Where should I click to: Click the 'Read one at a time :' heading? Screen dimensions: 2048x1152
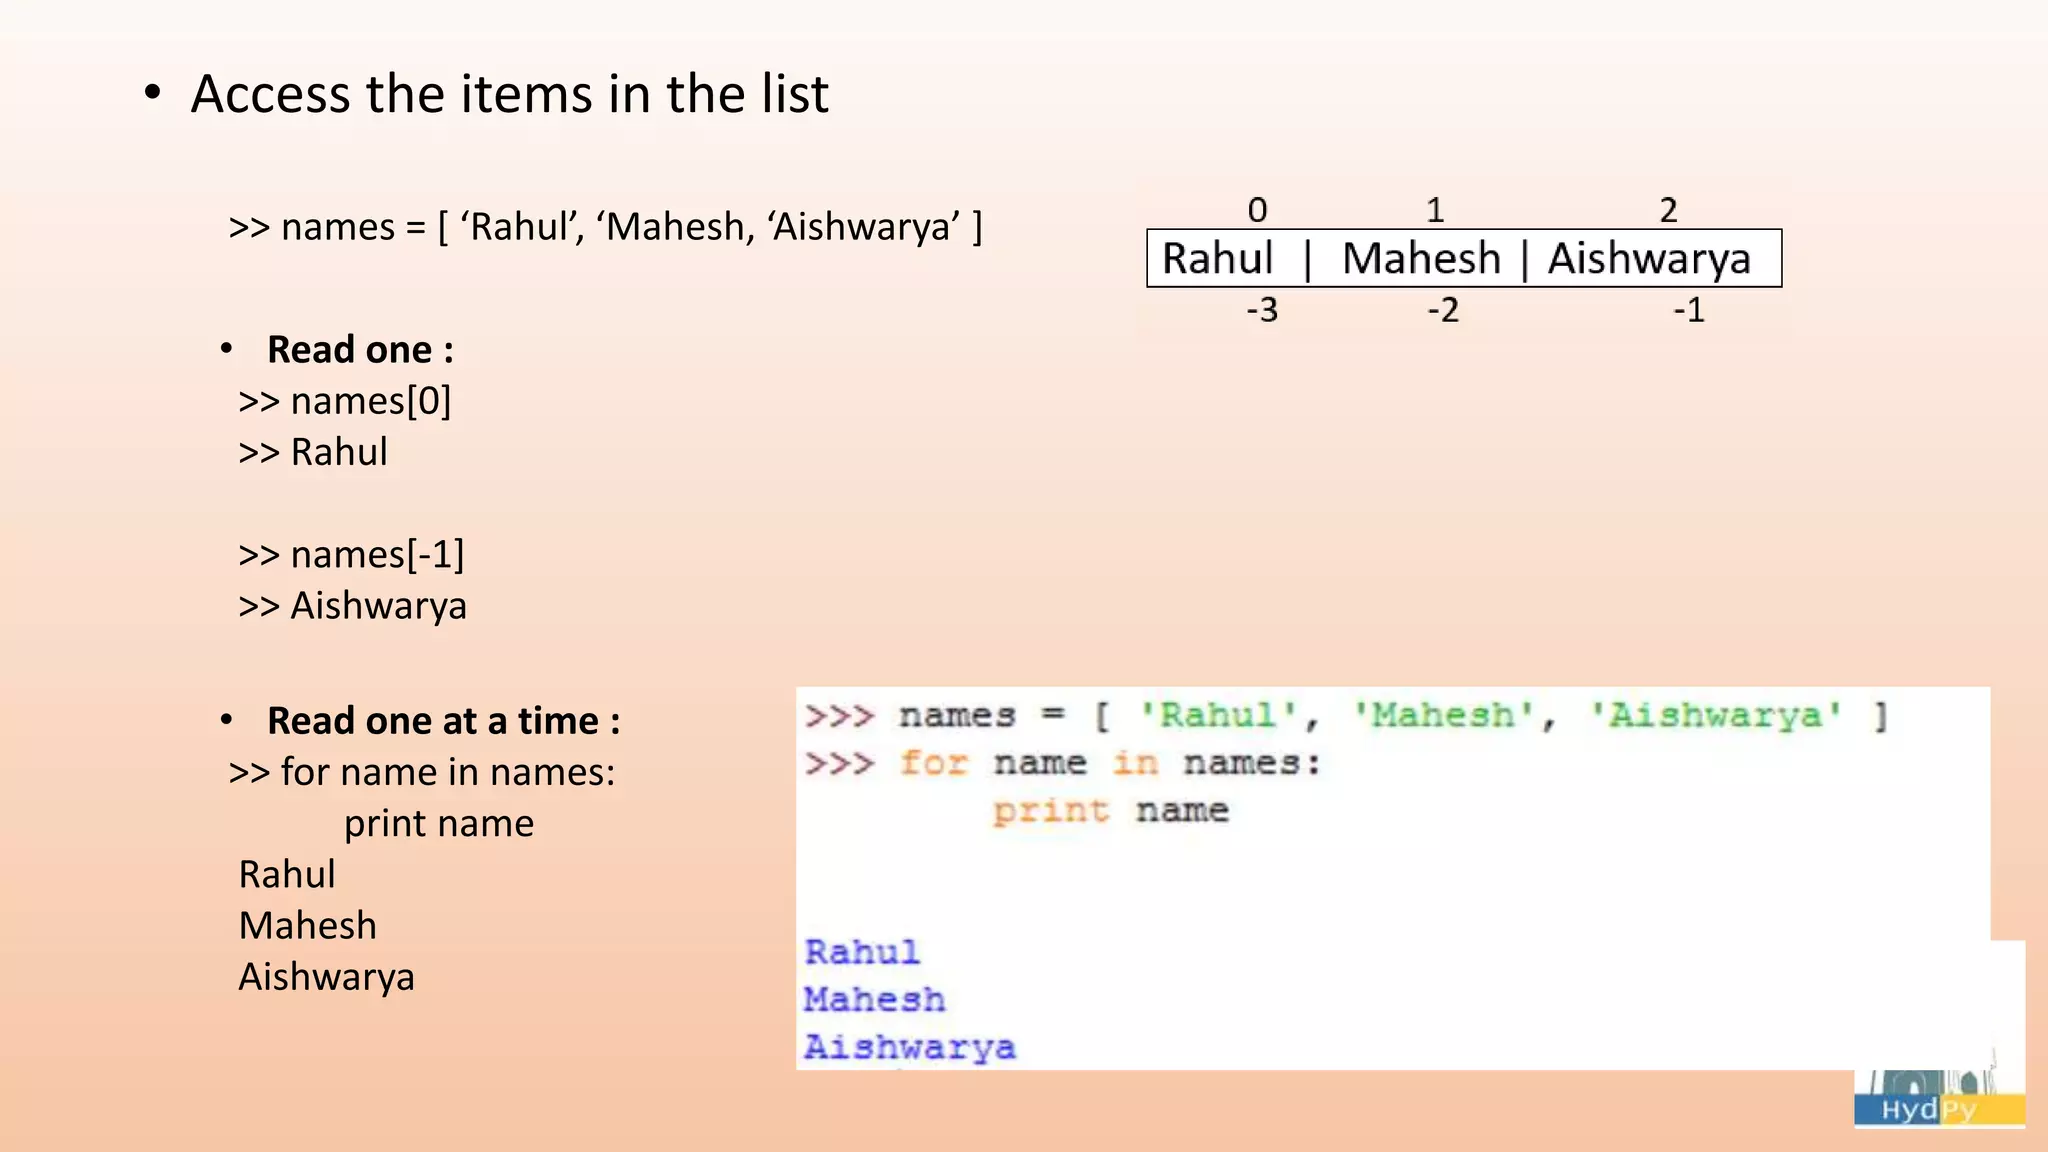pyautogui.click(x=444, y=721)
